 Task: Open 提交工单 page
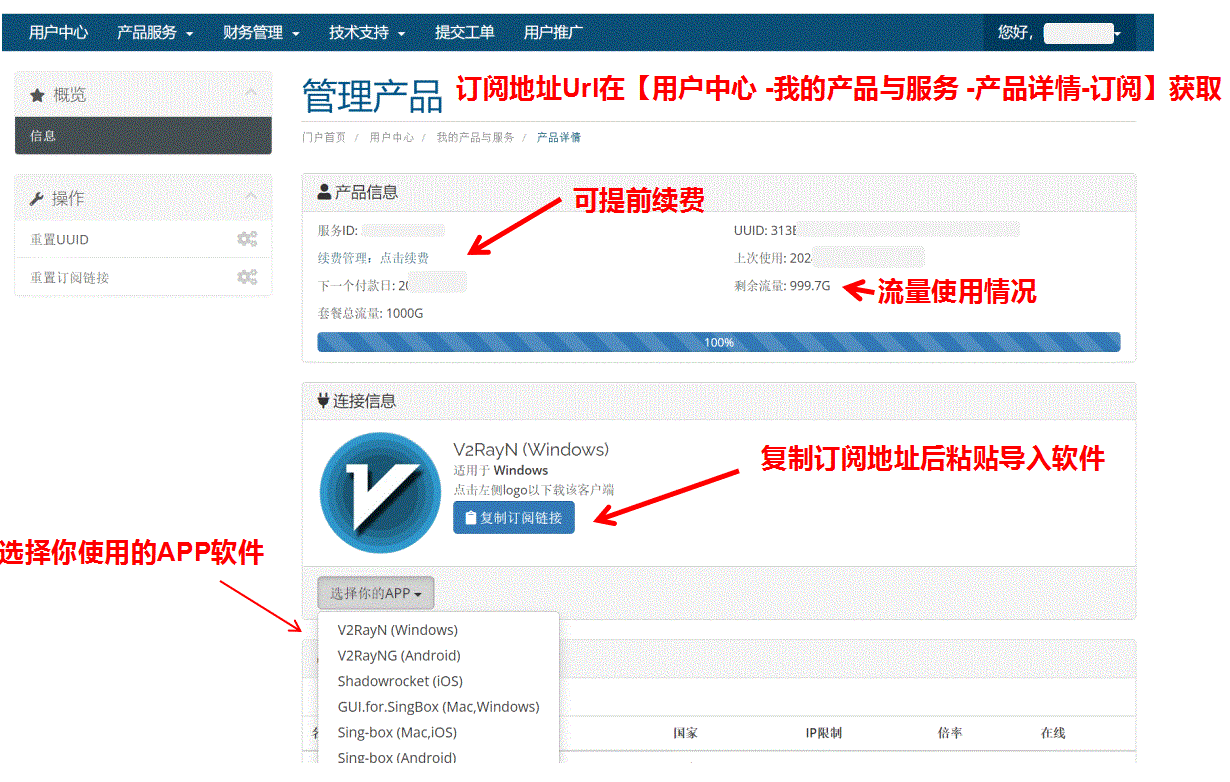click(464, 33)
